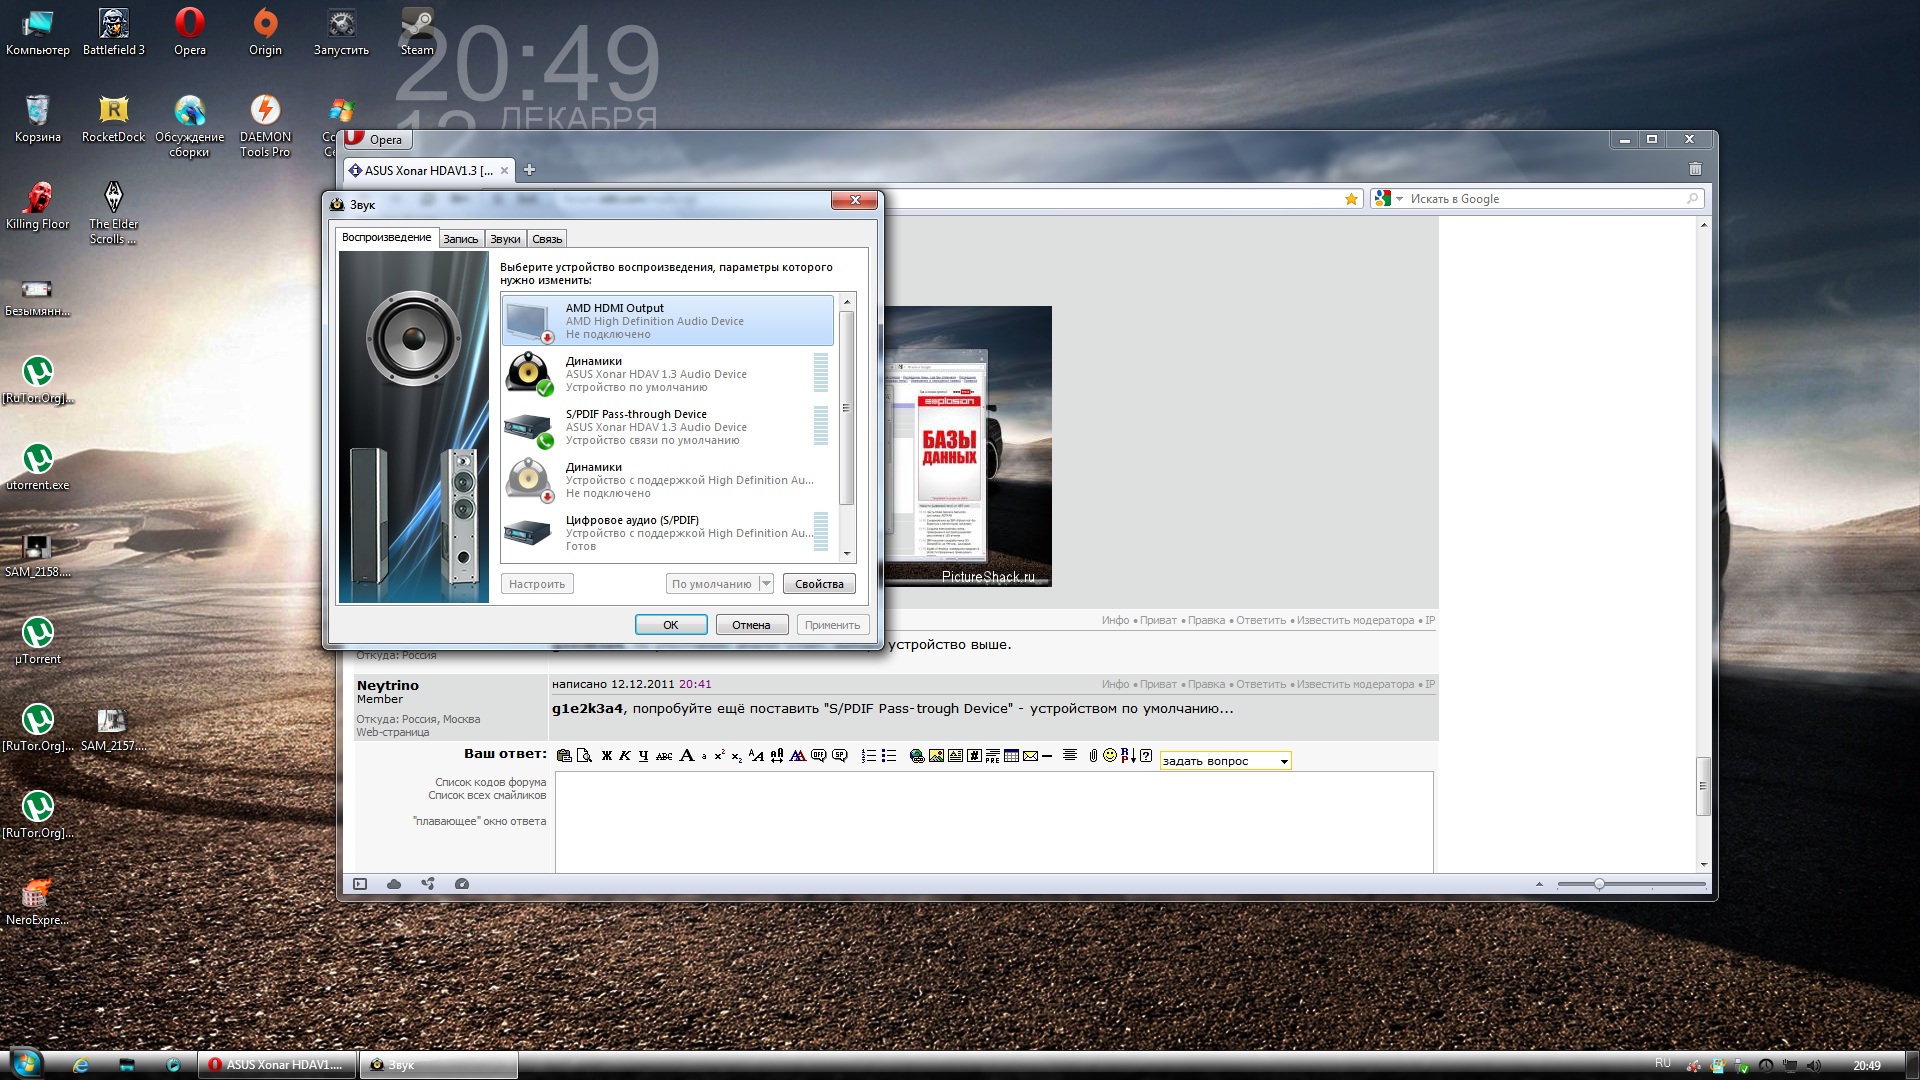
Task: Click the PRE preformatted text icon
Action: click(992, 756)
